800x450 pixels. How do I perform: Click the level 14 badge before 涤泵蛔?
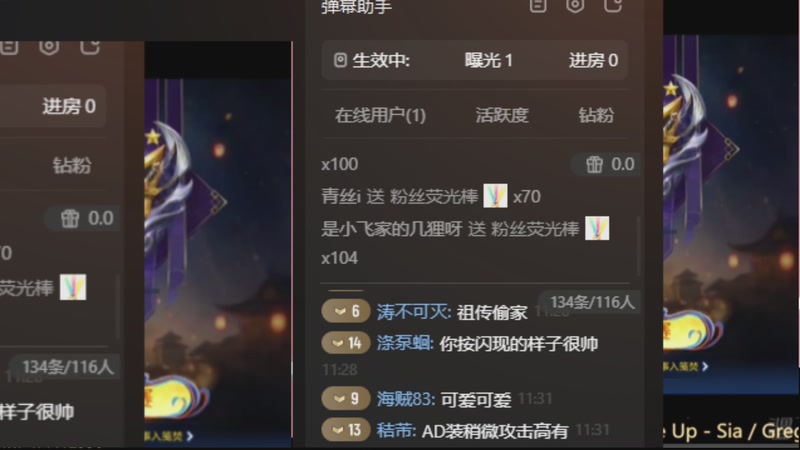[346, 343]
